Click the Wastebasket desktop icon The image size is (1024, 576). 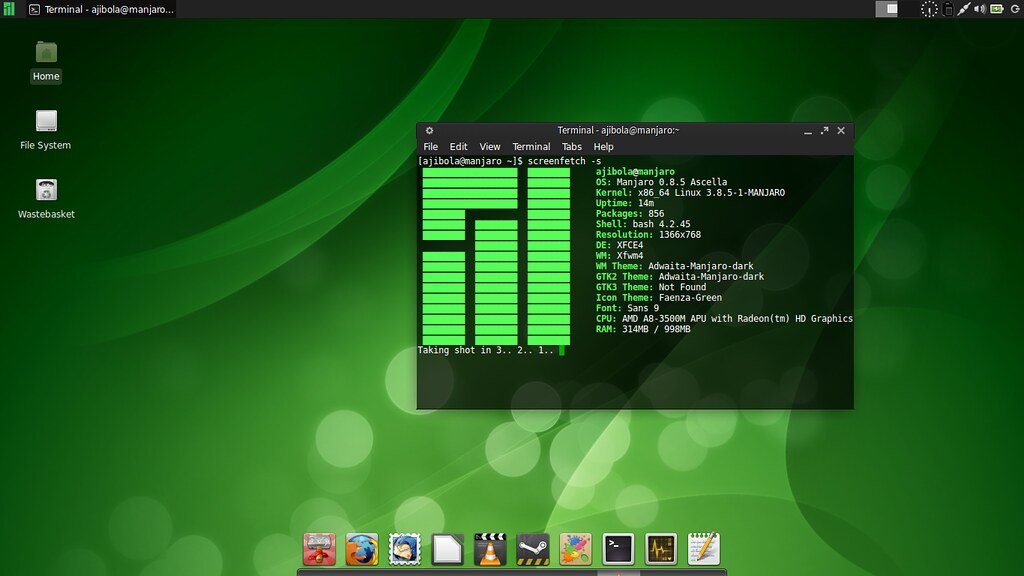tap(46, 190)
